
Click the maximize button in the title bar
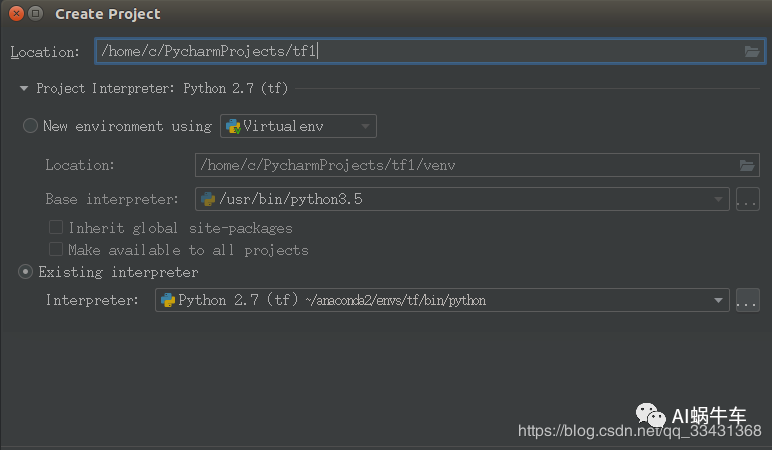pos(35,14)
